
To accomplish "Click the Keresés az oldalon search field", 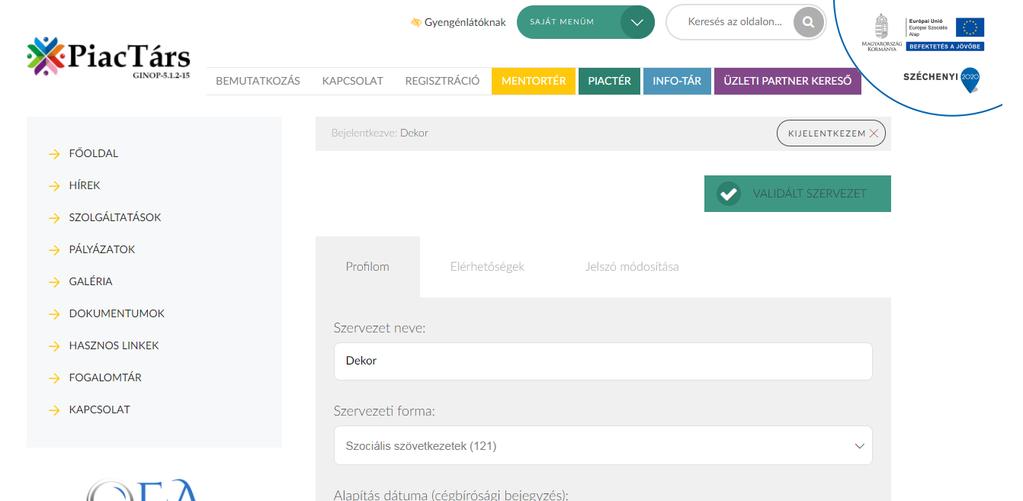I will 735,22.
